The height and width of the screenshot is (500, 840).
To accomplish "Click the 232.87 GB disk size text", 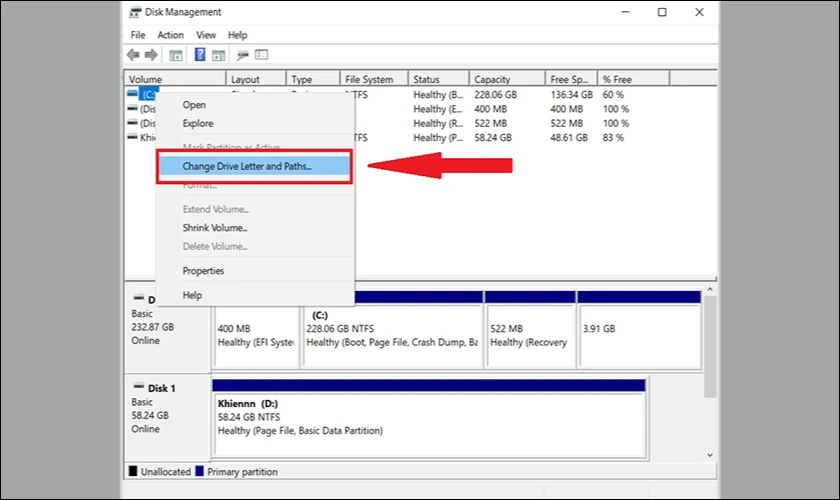I will coord(153,327).
